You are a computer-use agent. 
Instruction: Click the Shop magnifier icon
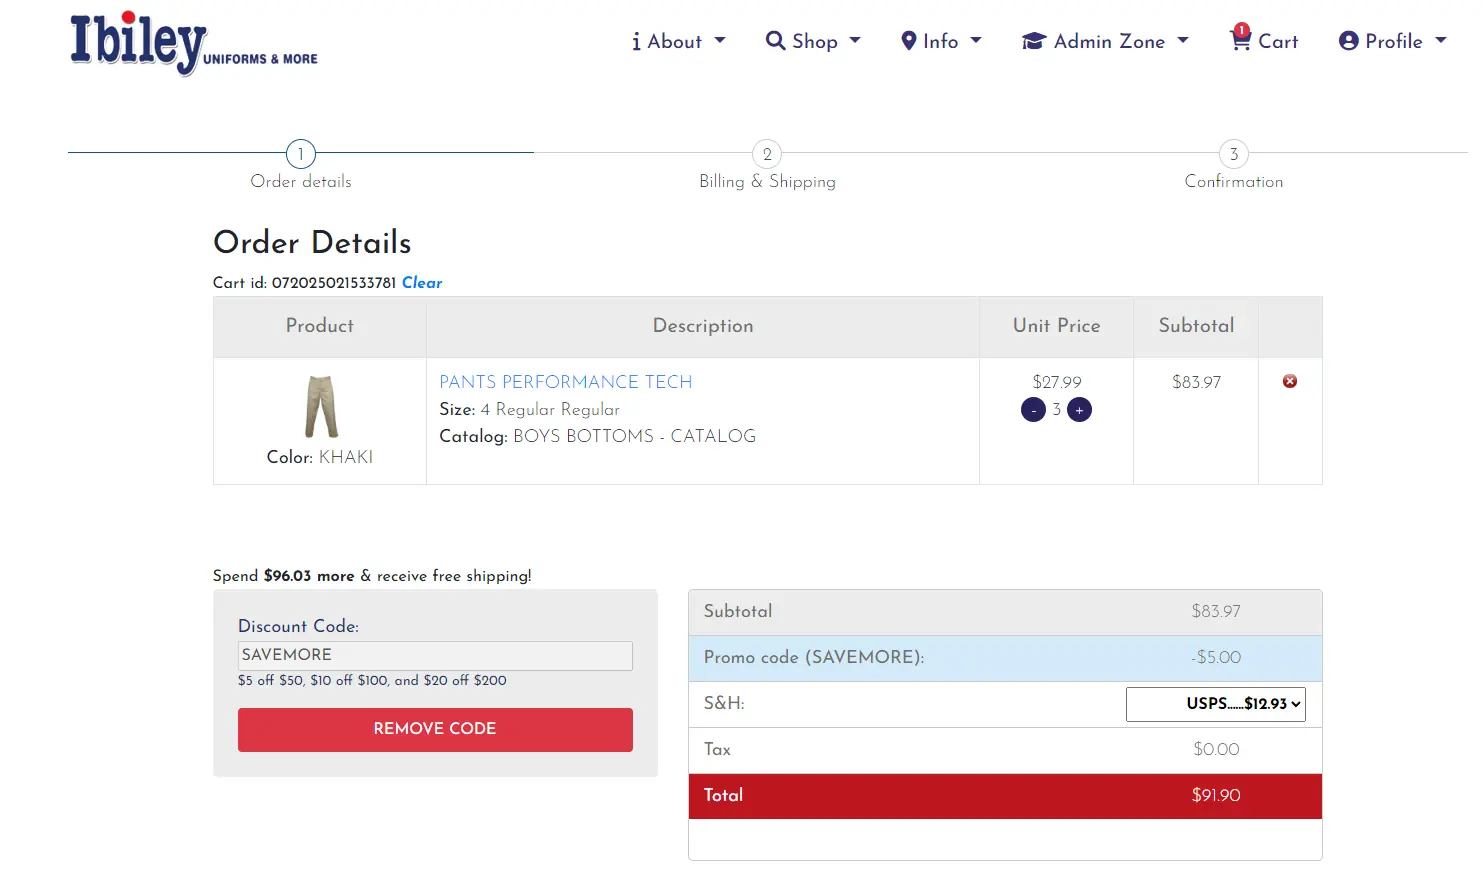click(775, 41)
